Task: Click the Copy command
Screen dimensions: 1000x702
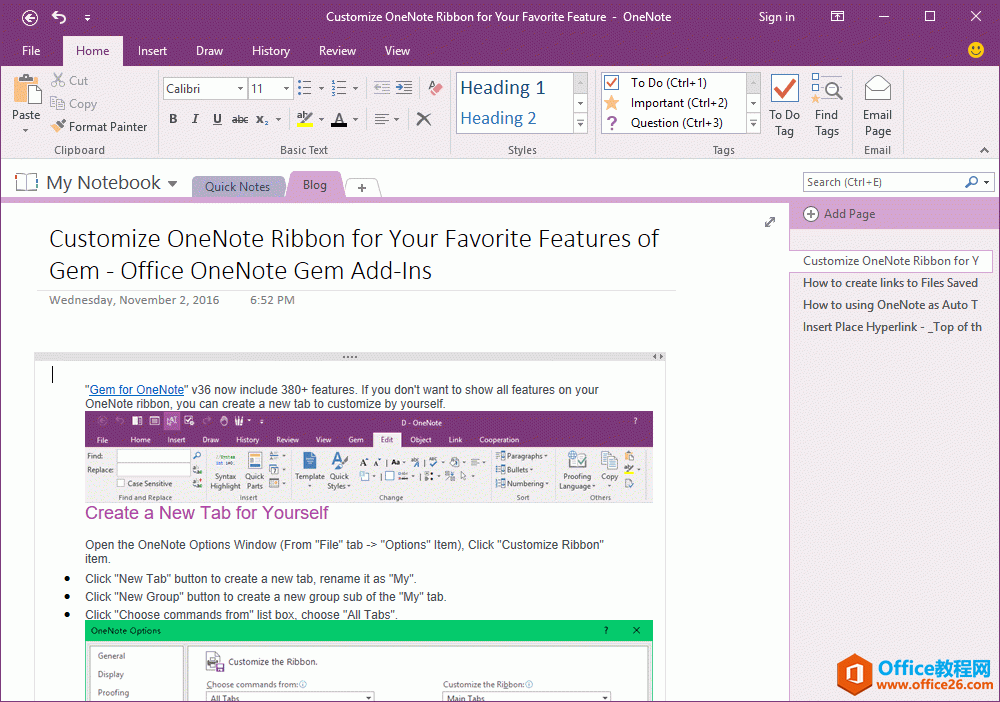Action: 73,103
